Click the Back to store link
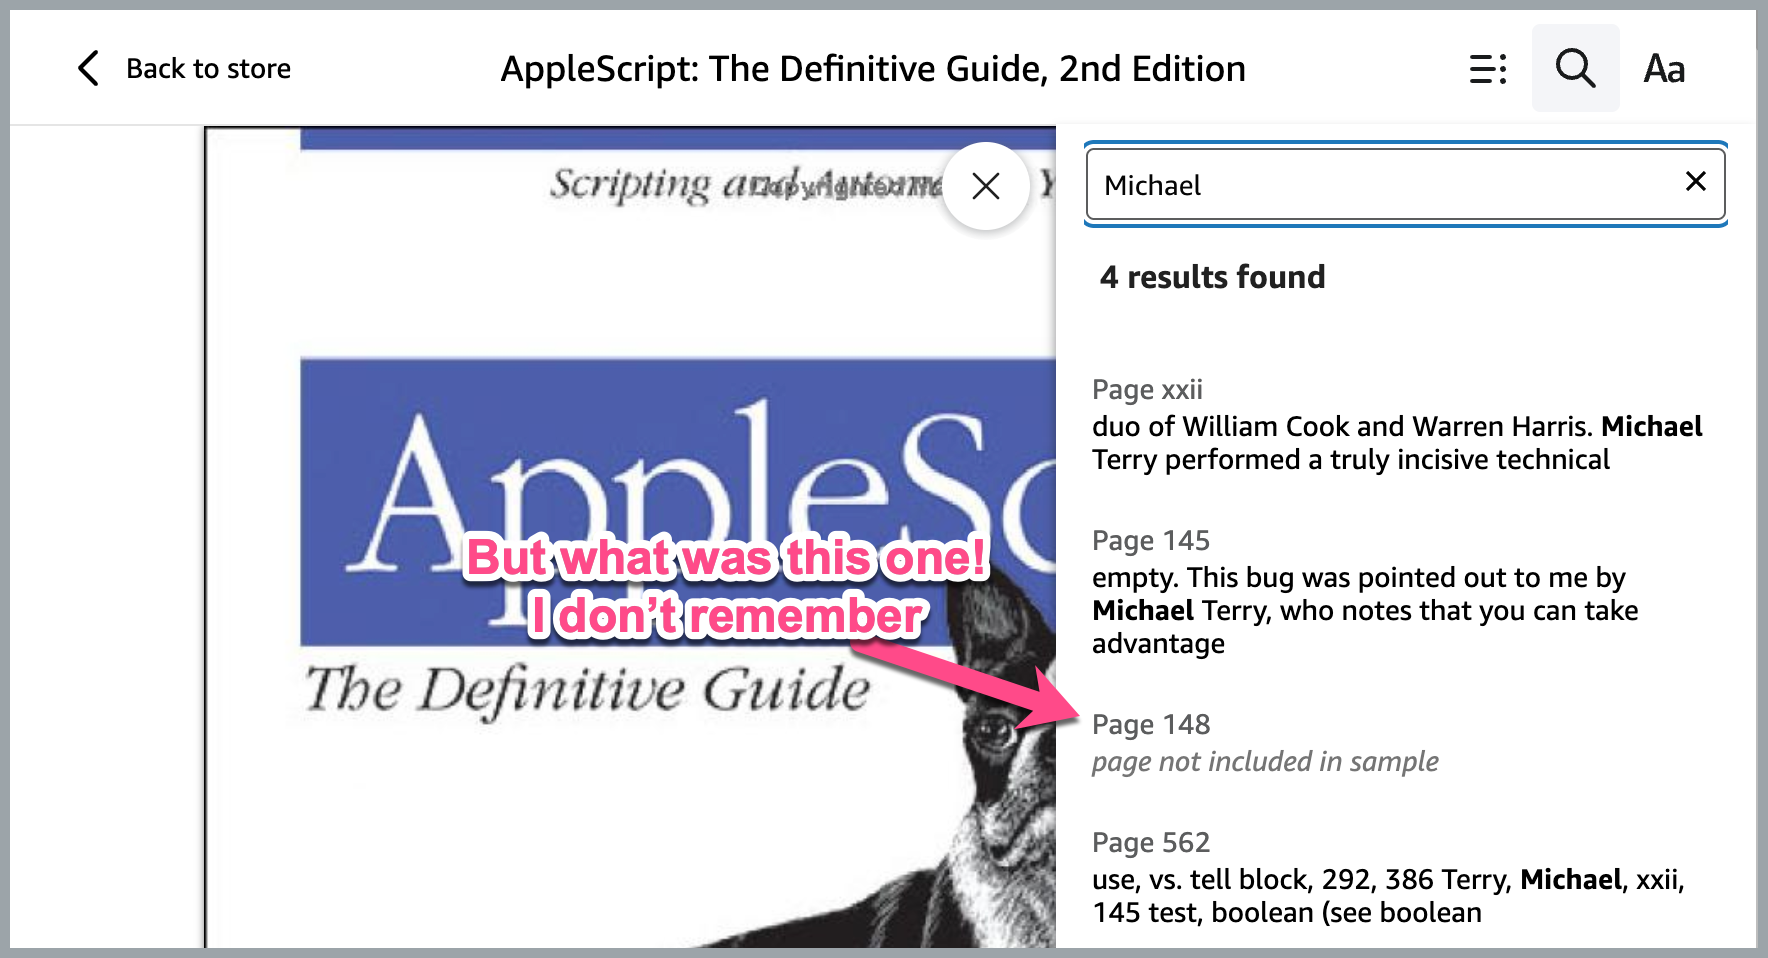Screen dimensions: 1768x958 (x=208, y=69)
